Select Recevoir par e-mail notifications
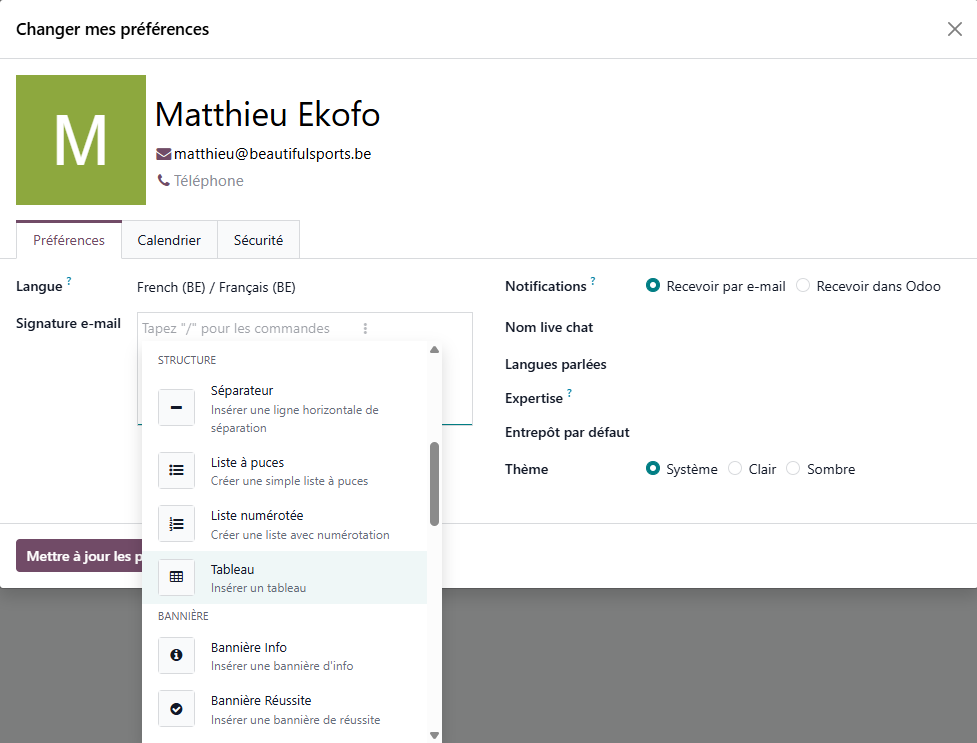Screen dimensions: 977x743 654,286
